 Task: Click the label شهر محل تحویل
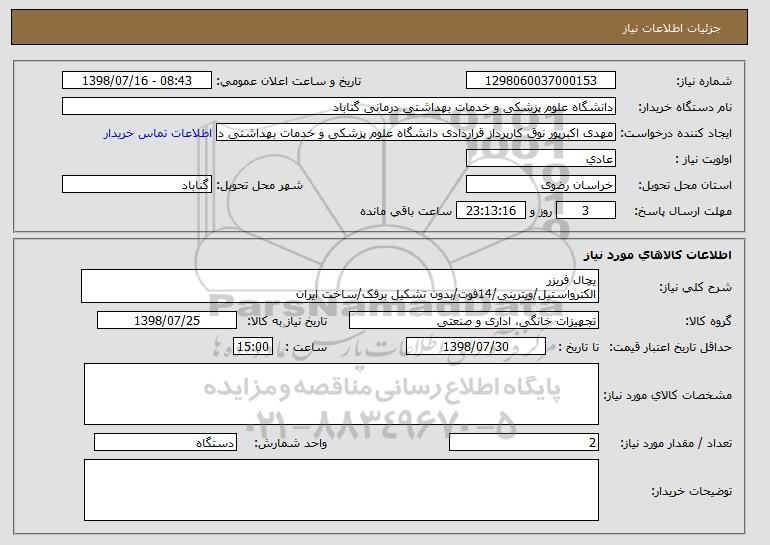[260, 186]
